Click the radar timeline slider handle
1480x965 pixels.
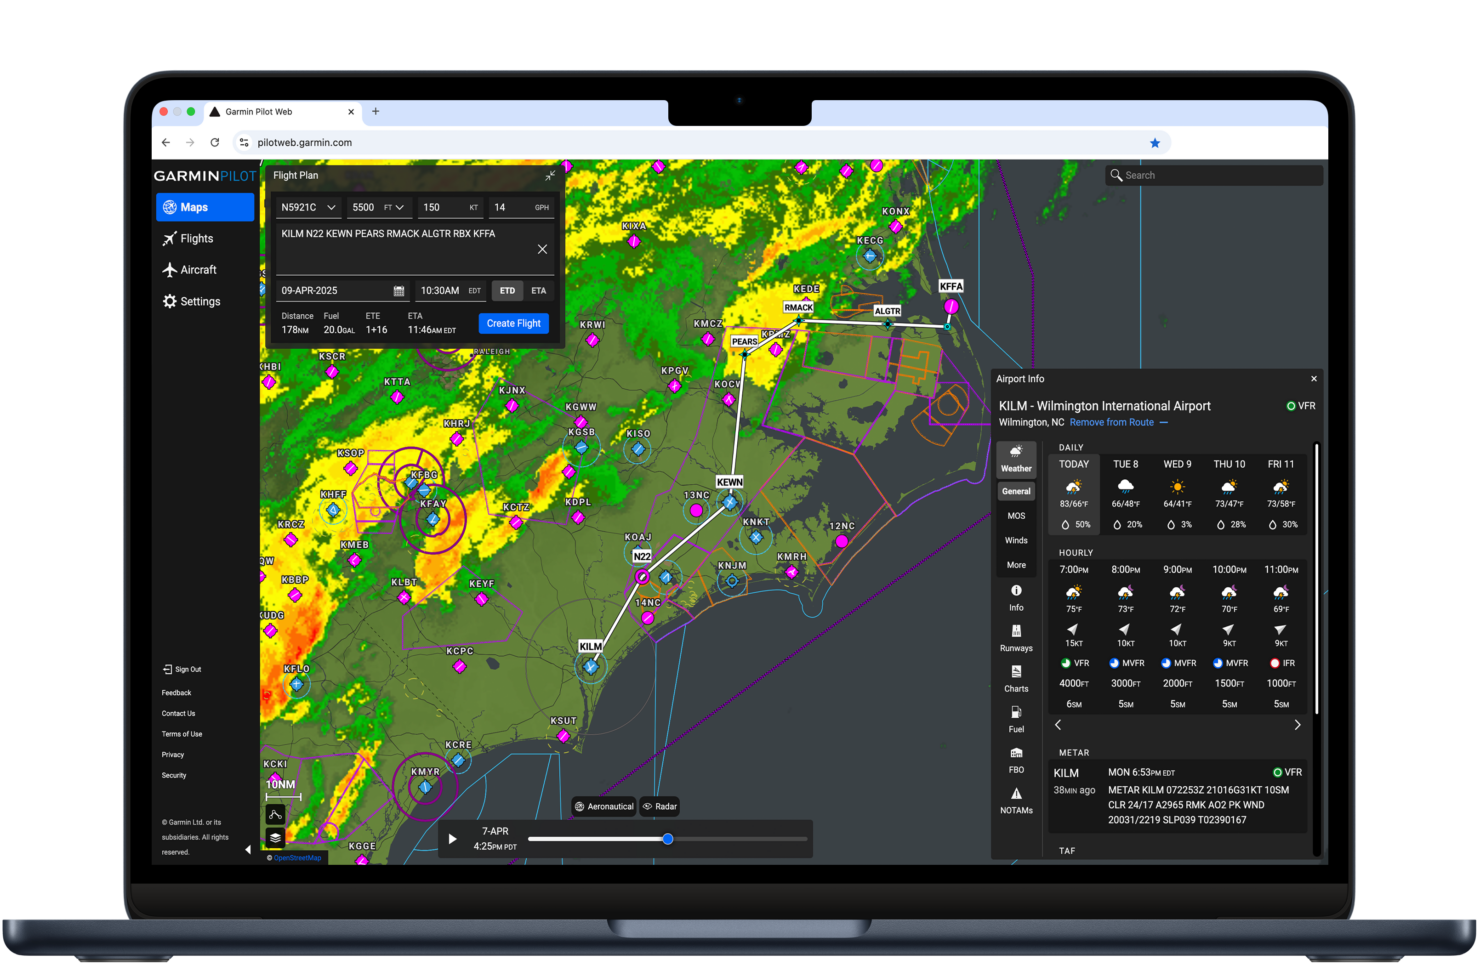668,839
